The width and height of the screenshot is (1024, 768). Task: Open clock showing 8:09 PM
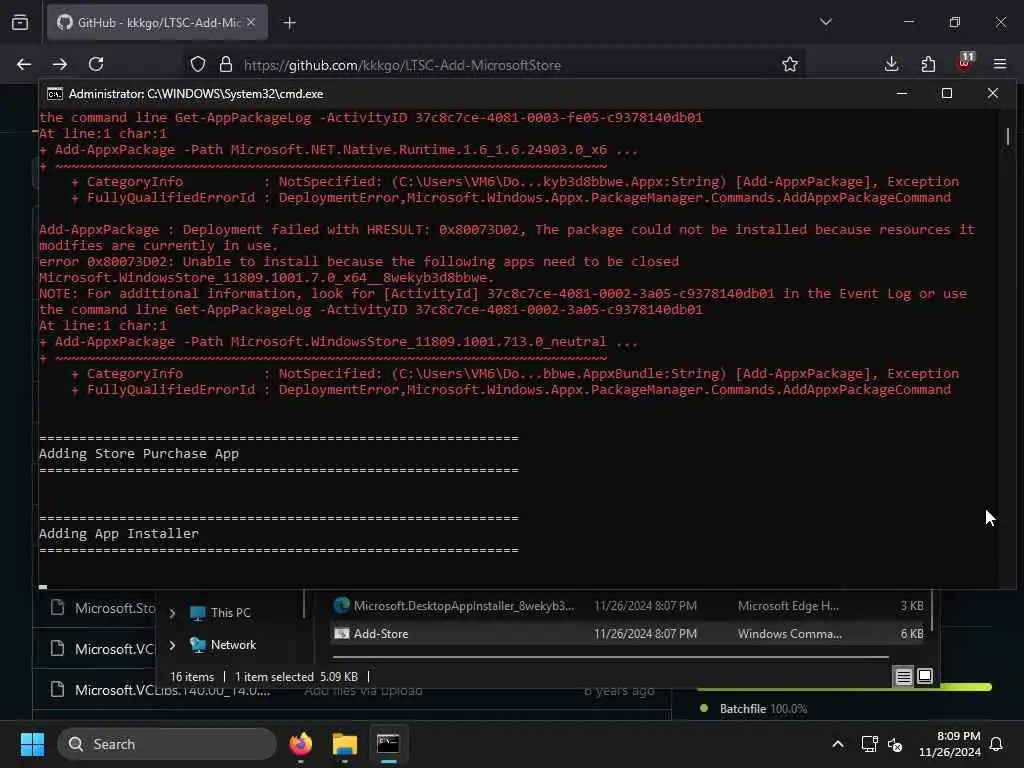[x=950, y=744]
